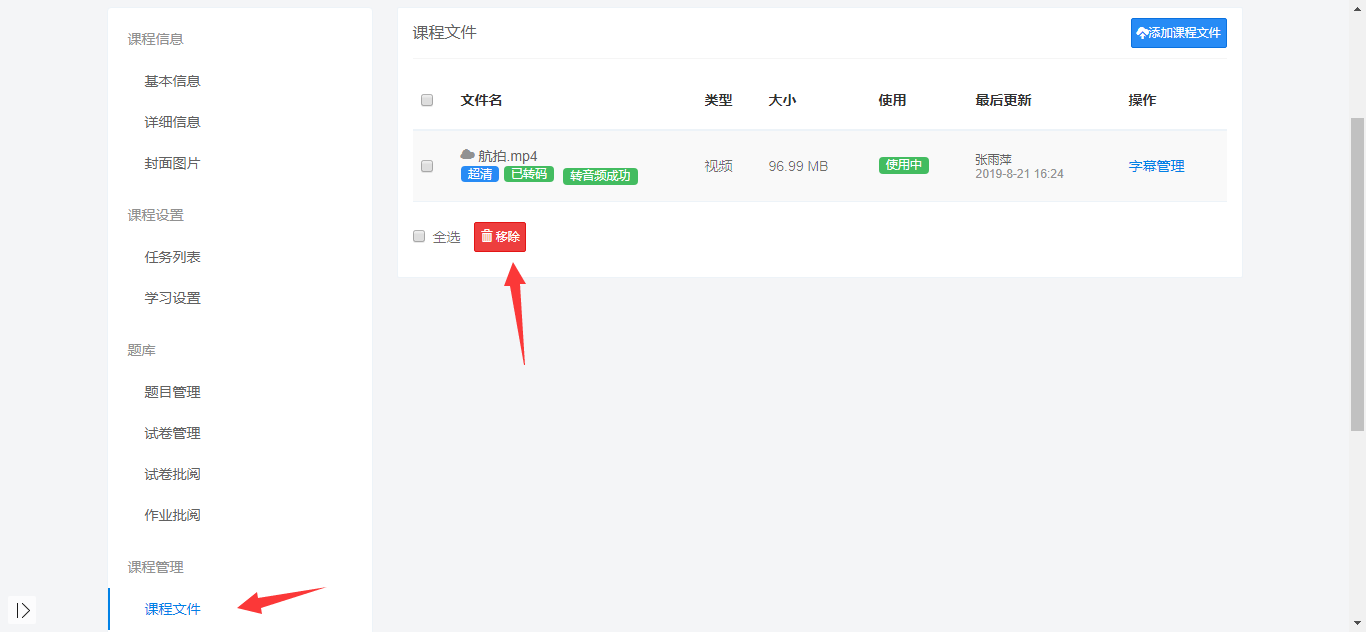This screenshot has width=1366, height=632.
Task: Select 课程文件 in sidebar
Action: (x=172, y=609)
